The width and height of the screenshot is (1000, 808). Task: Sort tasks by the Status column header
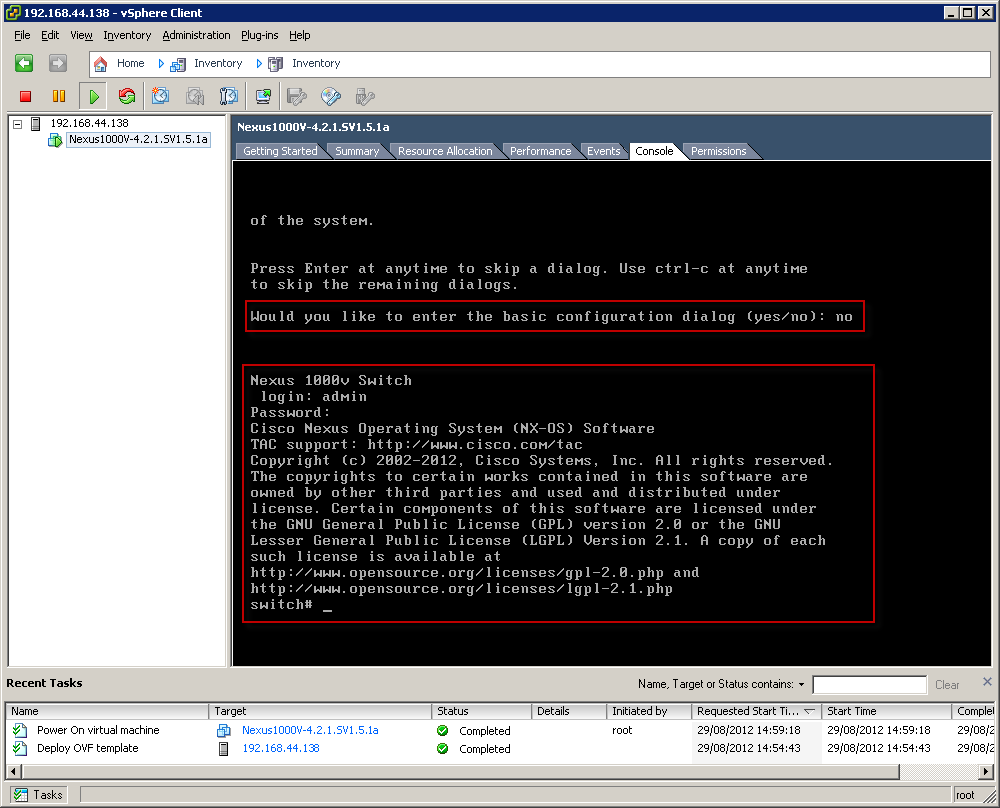[482, 711]
